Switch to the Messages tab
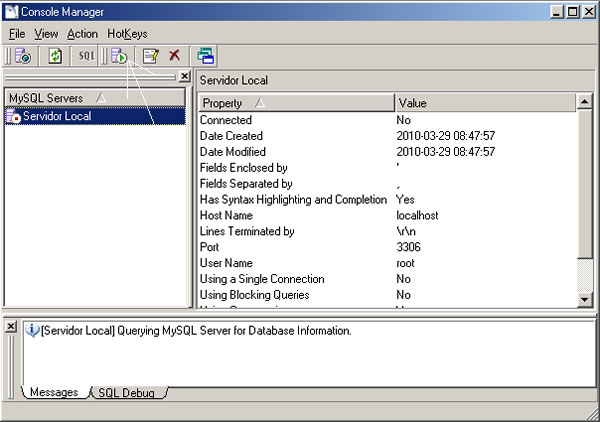Viewport: 600px width, 422px height. pyautogui.click(x=54, y=392)
